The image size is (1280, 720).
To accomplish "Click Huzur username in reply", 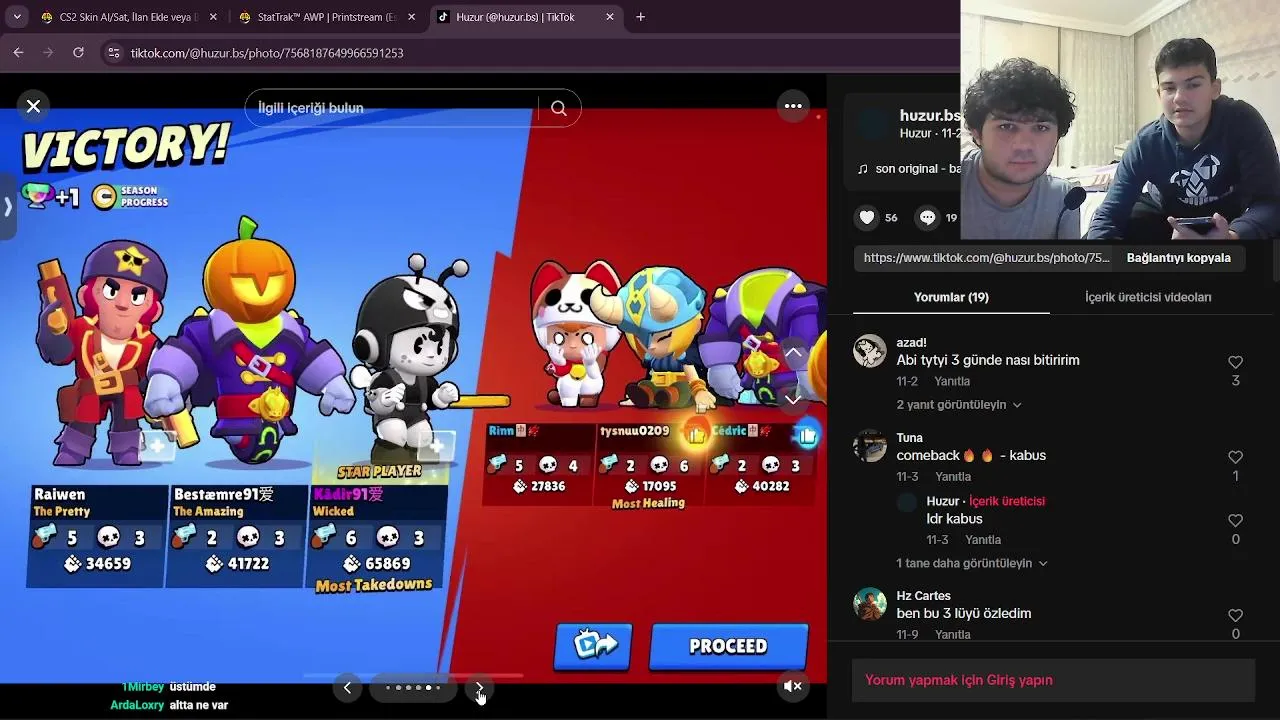I will click(943, 501).
